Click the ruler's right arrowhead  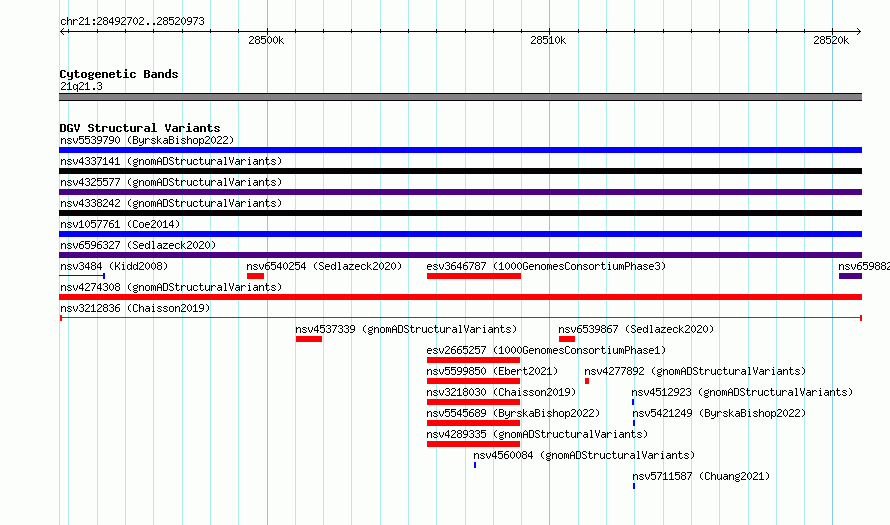[859, 32]
